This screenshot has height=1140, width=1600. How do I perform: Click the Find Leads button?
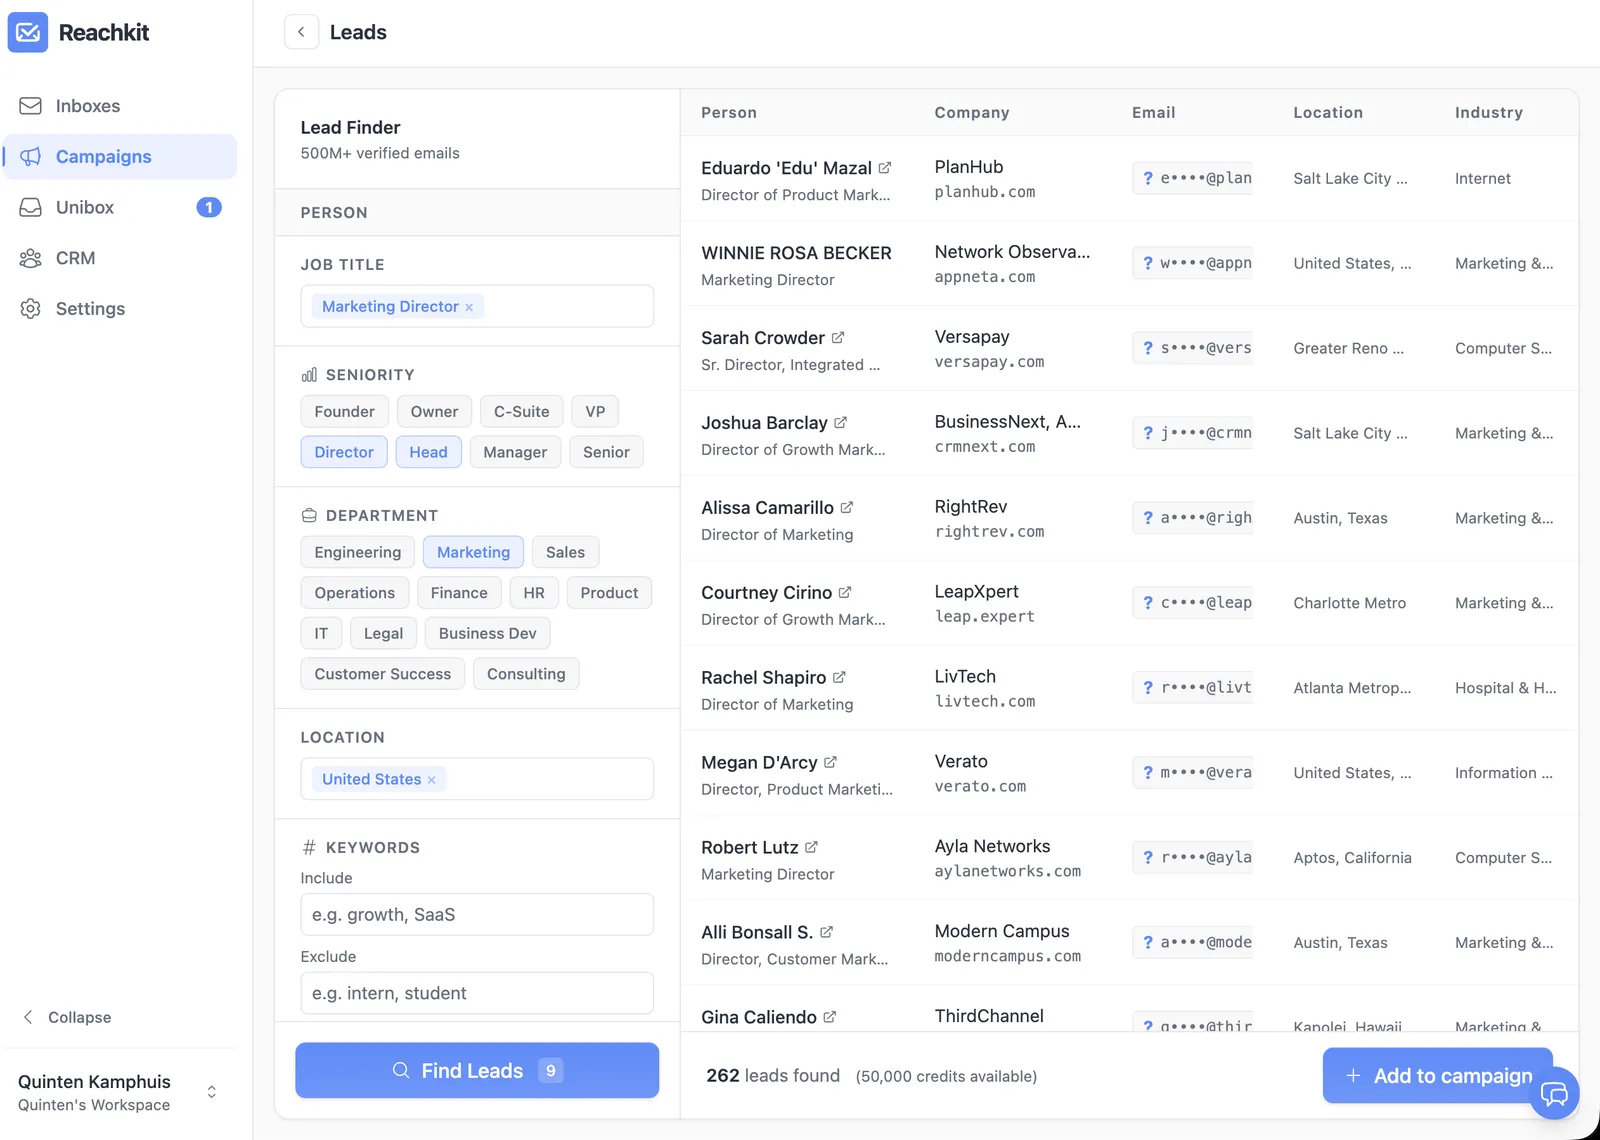click(477, 1070)
